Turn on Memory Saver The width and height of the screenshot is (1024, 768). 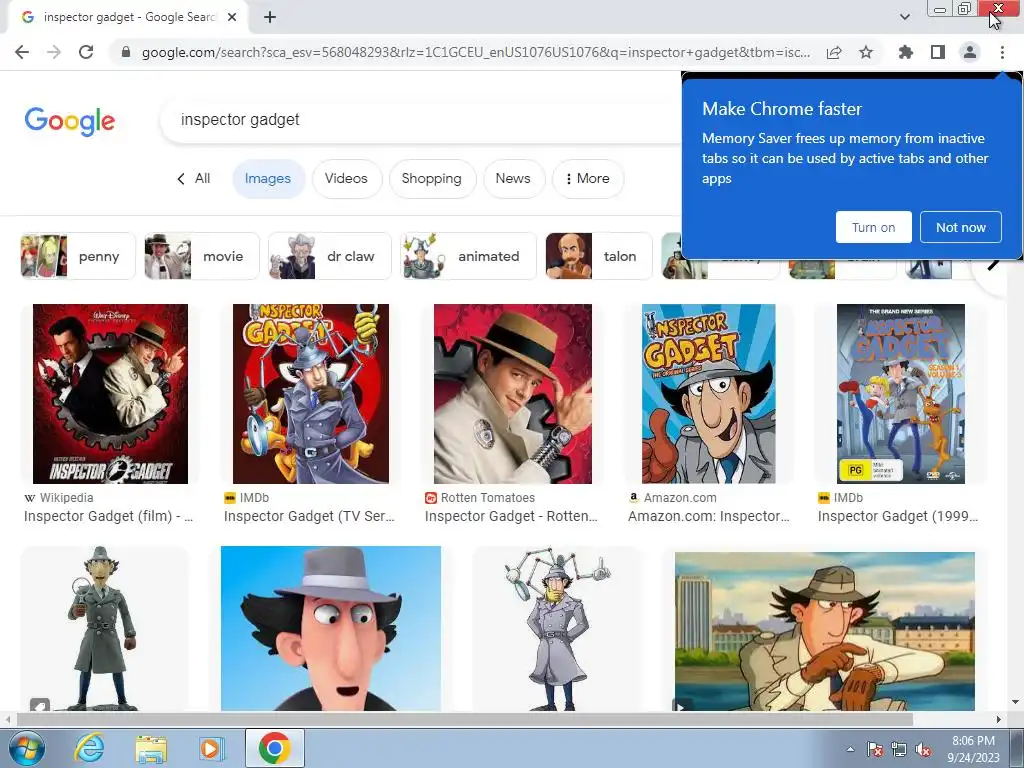click(x=873, y=227)
